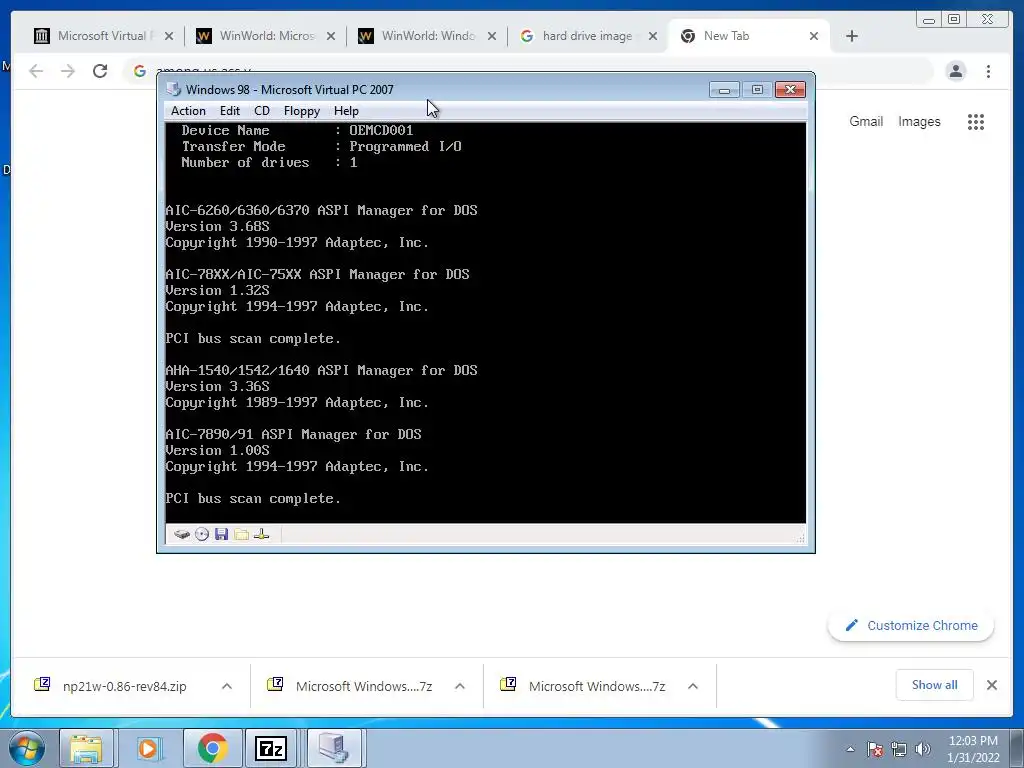Click the Chrome icon in the taskbar
The image size is (1024, 768).
pos(212,748)
